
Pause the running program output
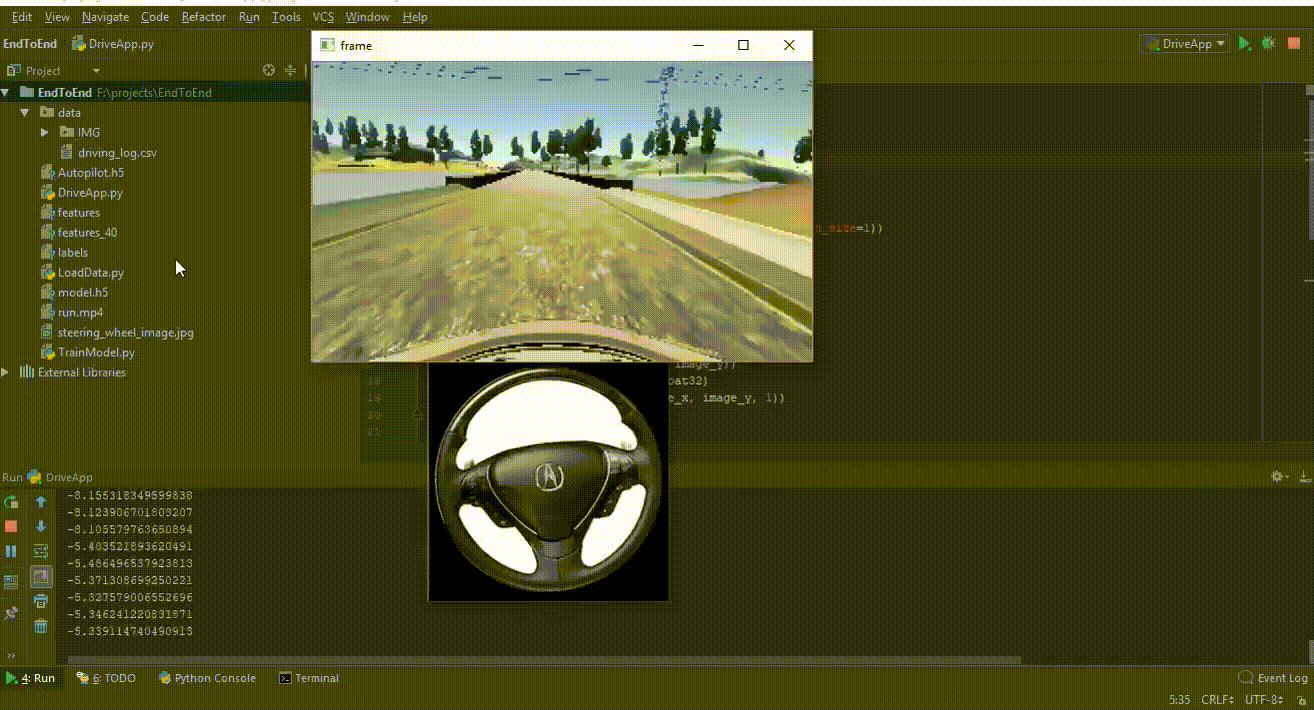click(11, 551)
